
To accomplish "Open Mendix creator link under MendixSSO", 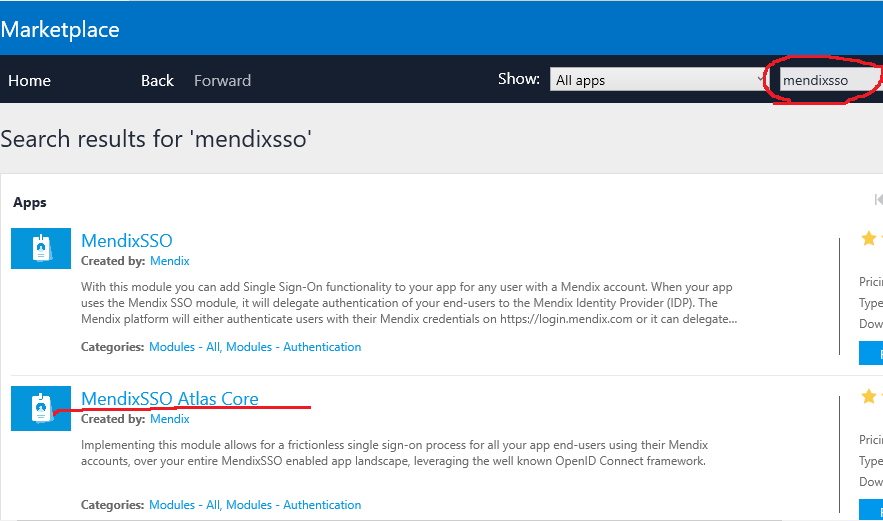I will [170, 261].
